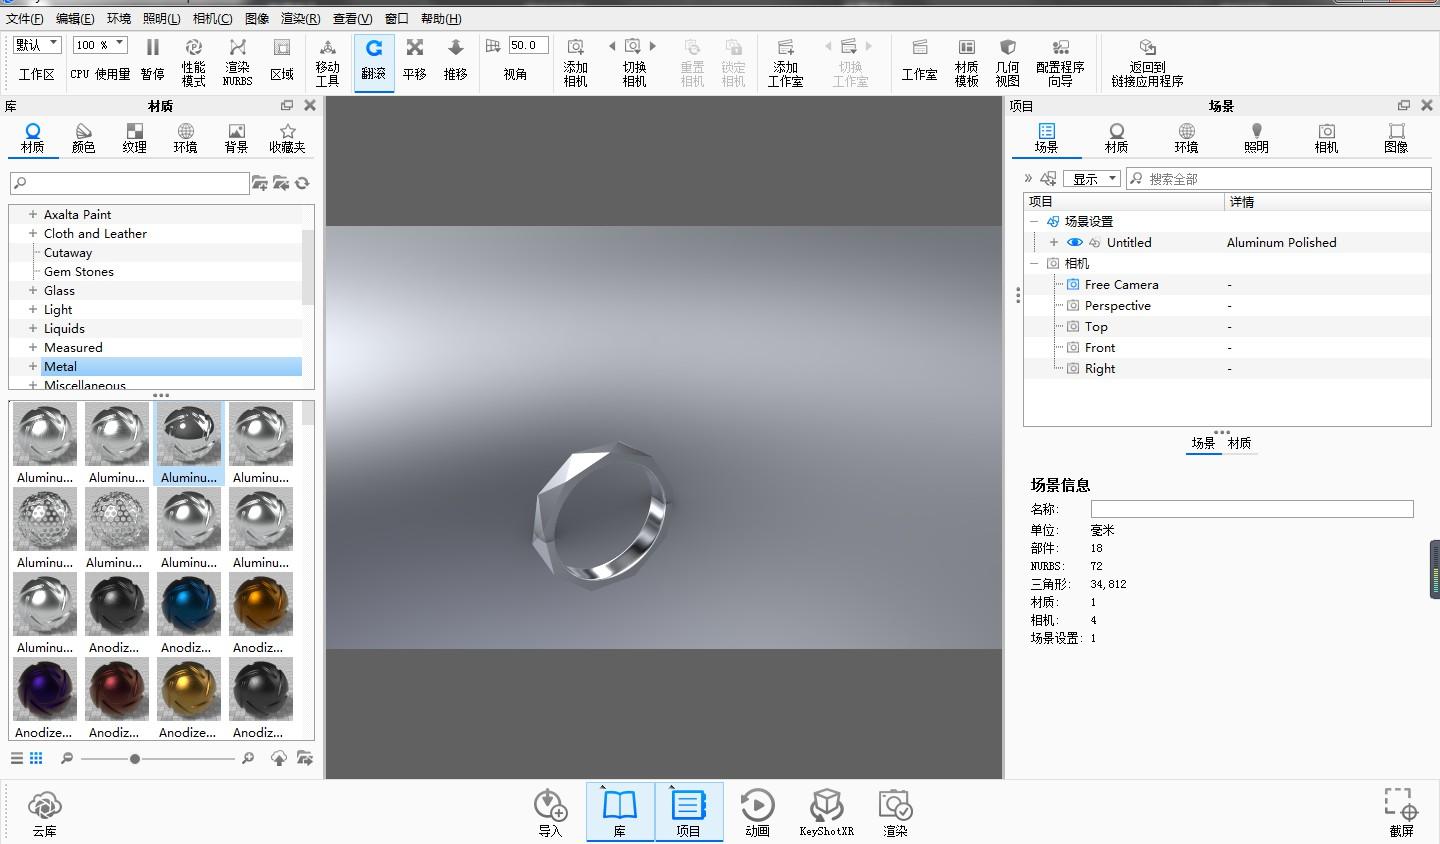Open library 收藏夹 (Favorites) tab
Image resolution: width=1440 pixels, height=844 pixels.
[x=287, y=138]
